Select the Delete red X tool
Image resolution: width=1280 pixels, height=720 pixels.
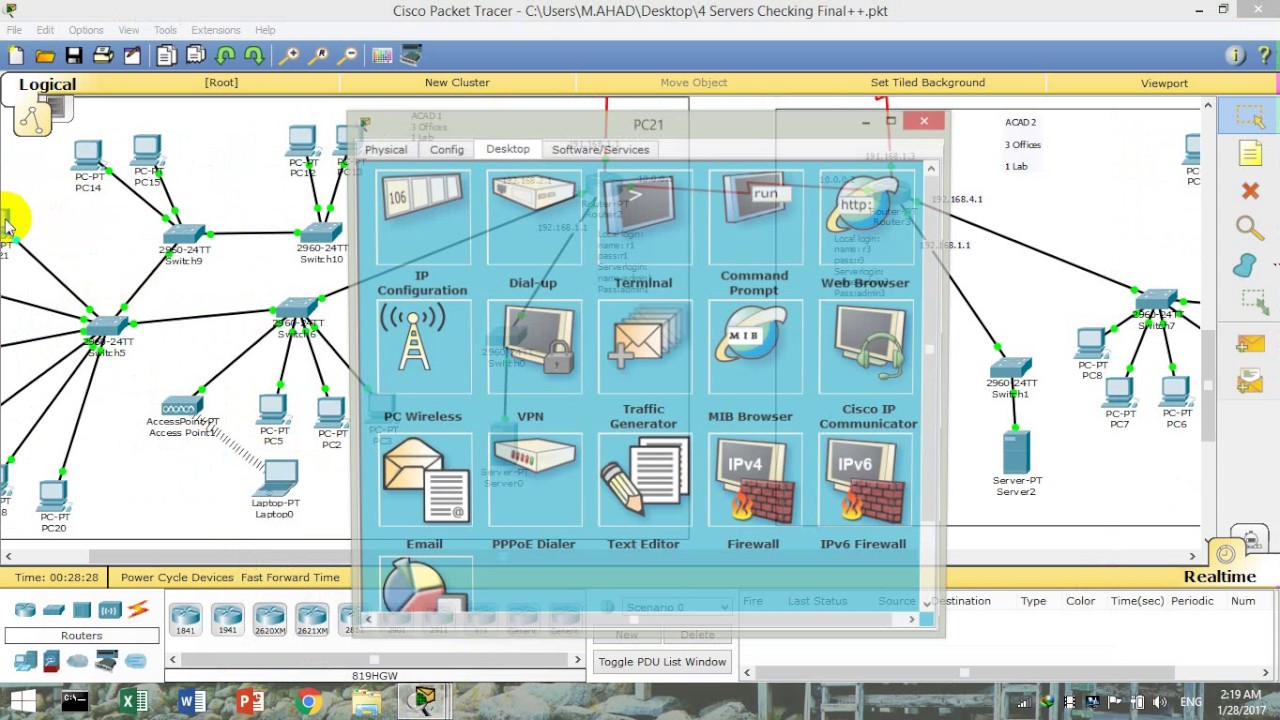click(1250, 190)
